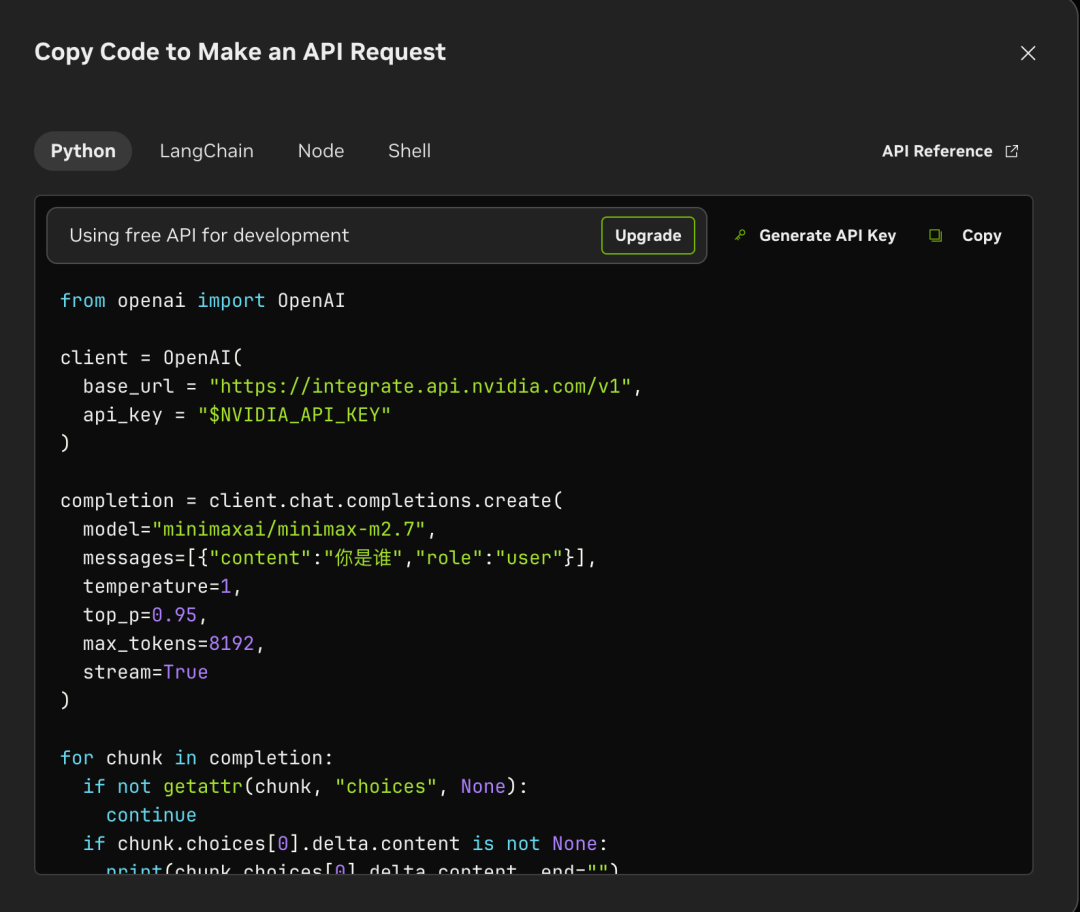Select the Python tab
The width and height of the screenshot is (1080, 912).
(x=83, y=151)
